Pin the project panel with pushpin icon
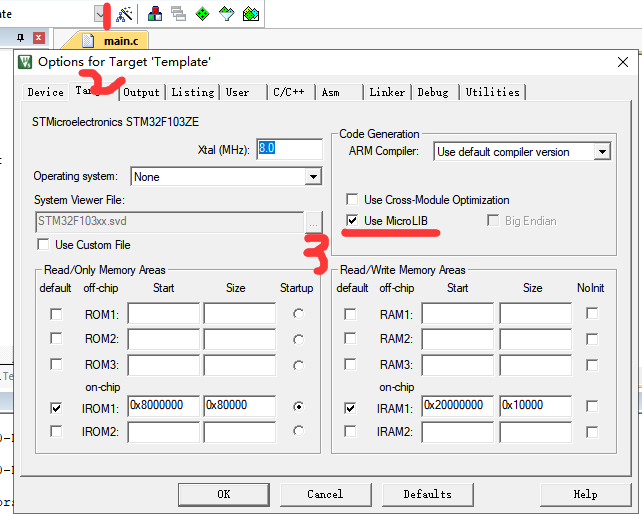642x514 pixels. pyautogui.click(x=20, y=38)
